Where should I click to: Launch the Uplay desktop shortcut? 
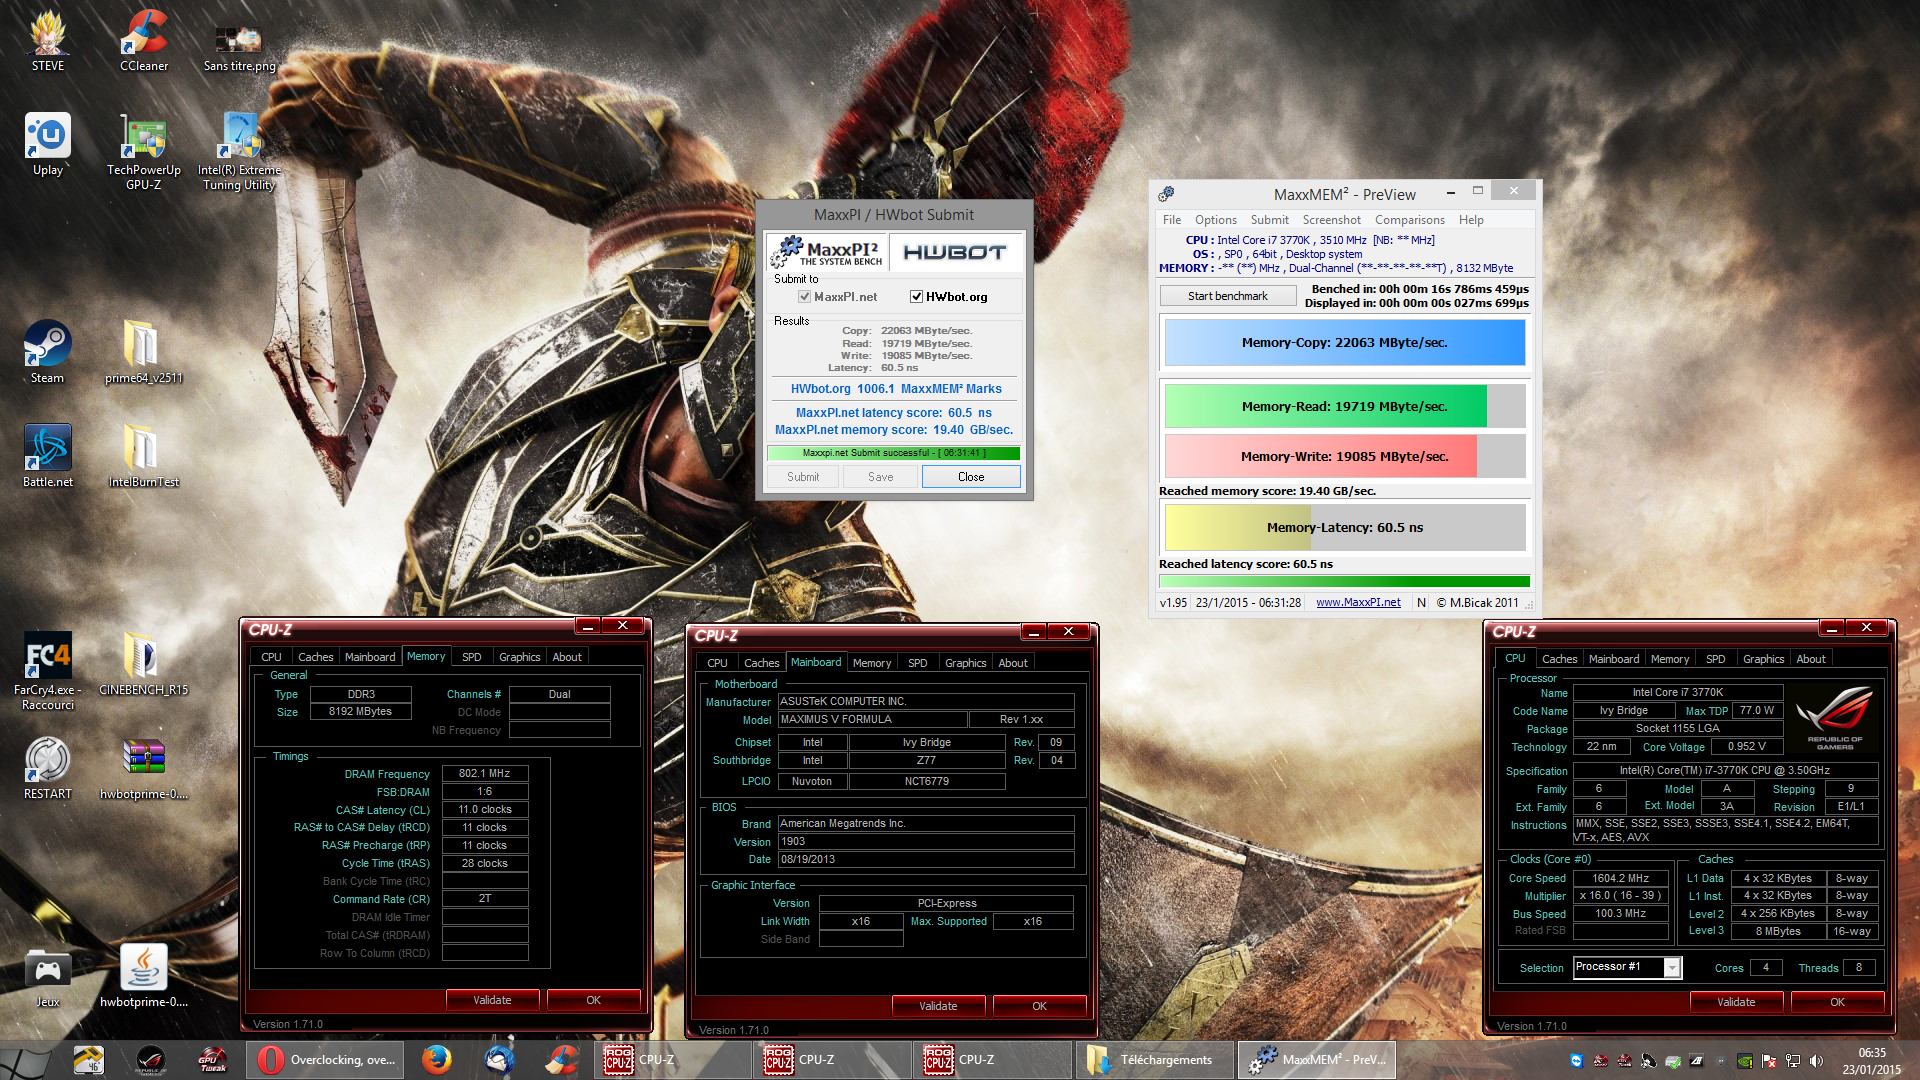click(48, 145)
